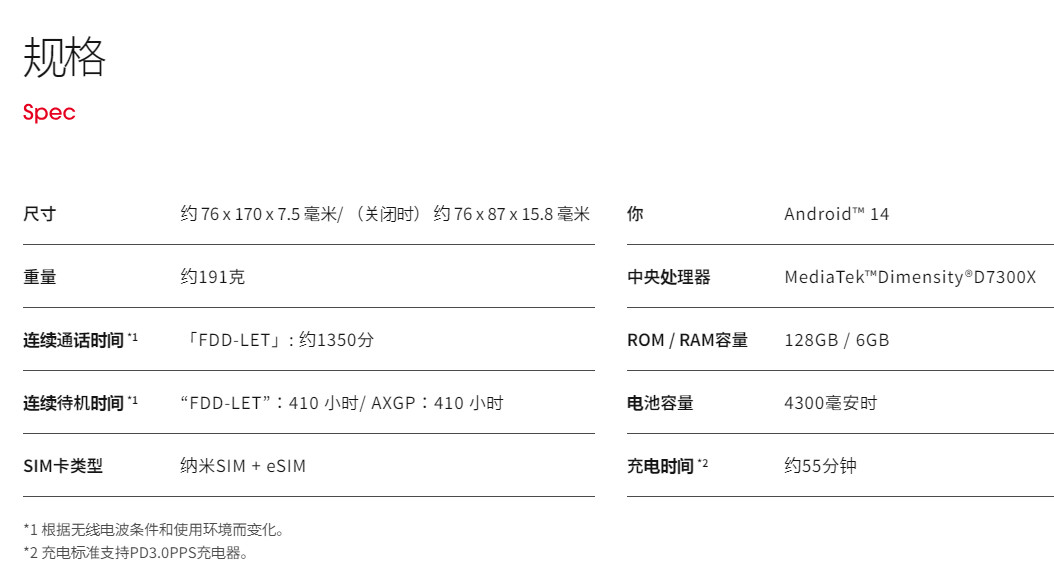
Task: Click the *1 footnote marker beside 连续通话时间
Action: [132, 338]
